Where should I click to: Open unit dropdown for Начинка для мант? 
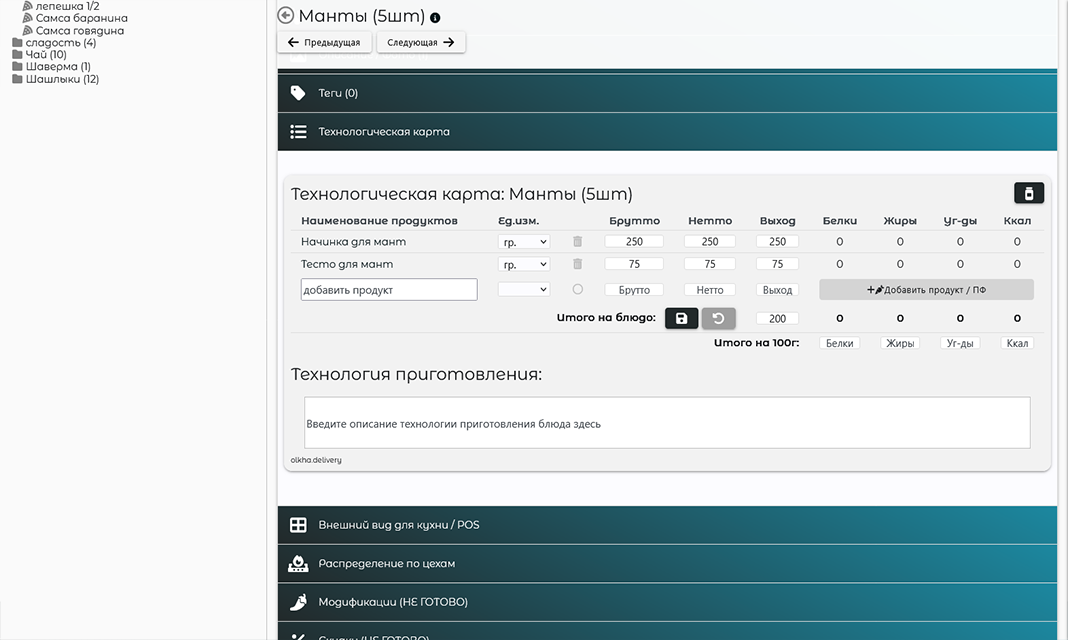point(524,242)
